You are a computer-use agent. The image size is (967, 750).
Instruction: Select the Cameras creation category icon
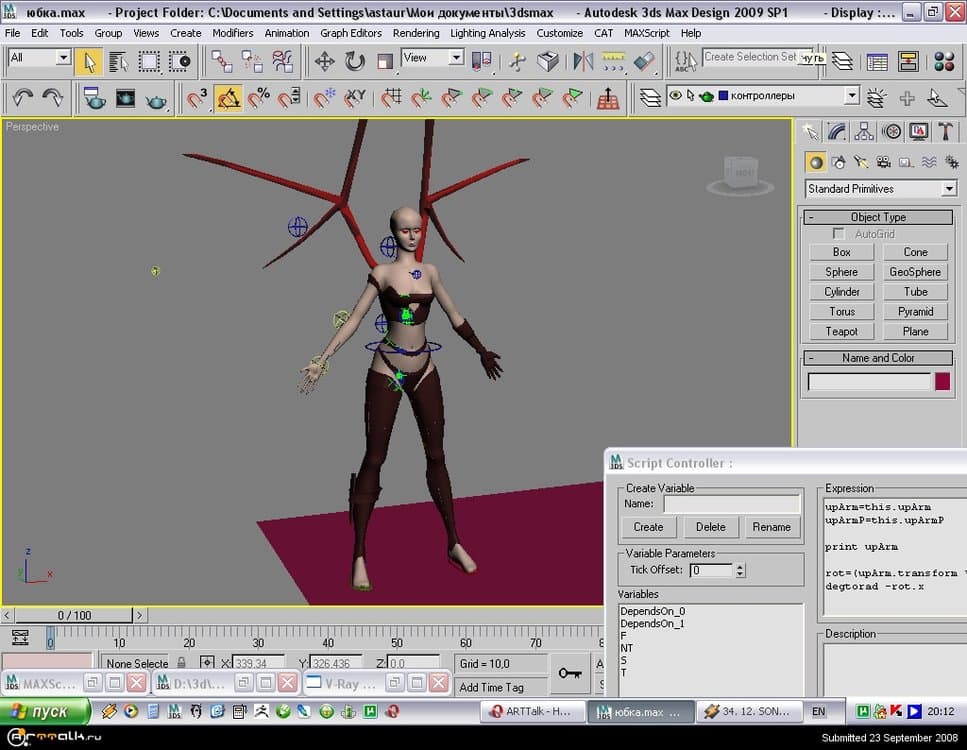[x=884, y=162]
